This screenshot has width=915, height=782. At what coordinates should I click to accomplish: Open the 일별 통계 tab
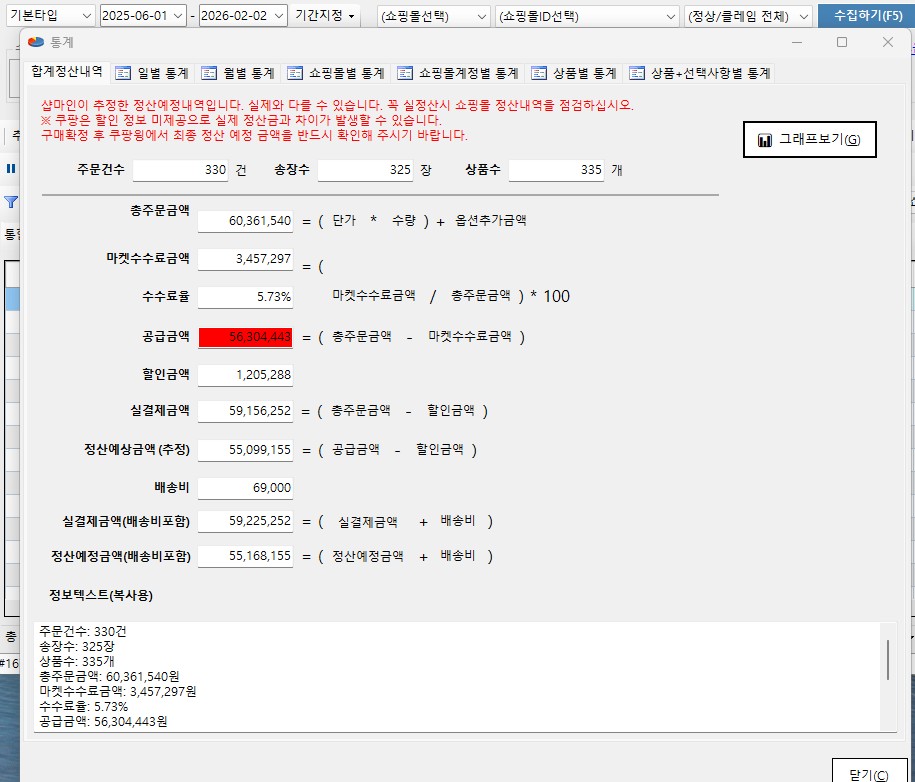[x=152, y=74]
